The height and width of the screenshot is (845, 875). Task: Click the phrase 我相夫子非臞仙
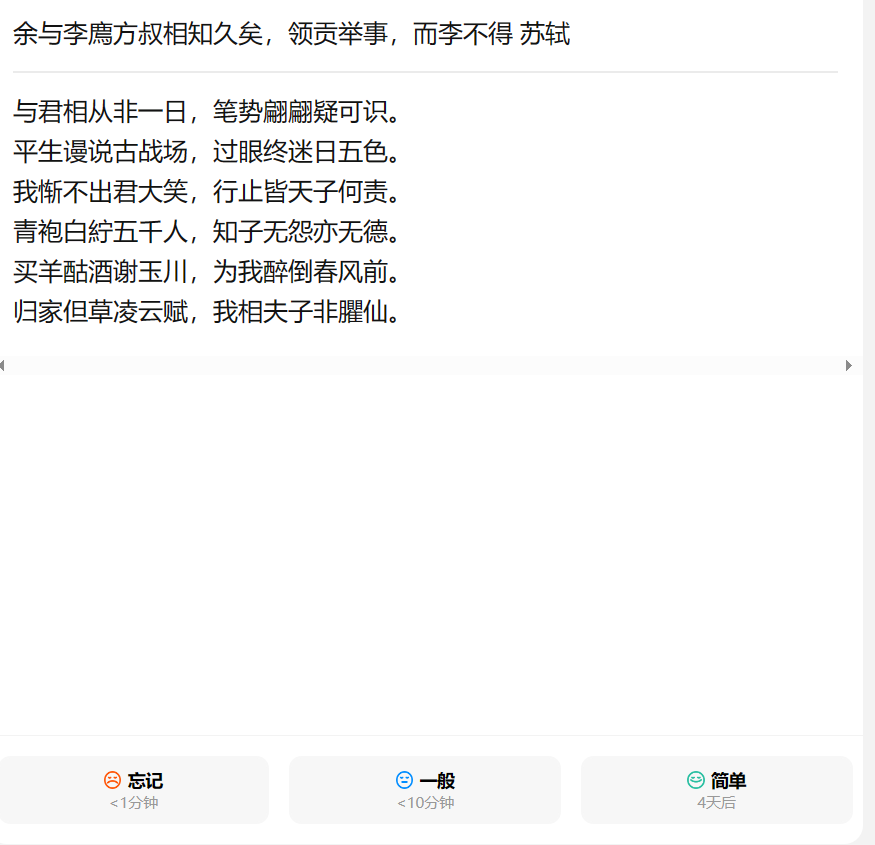[x=300, y=311]
